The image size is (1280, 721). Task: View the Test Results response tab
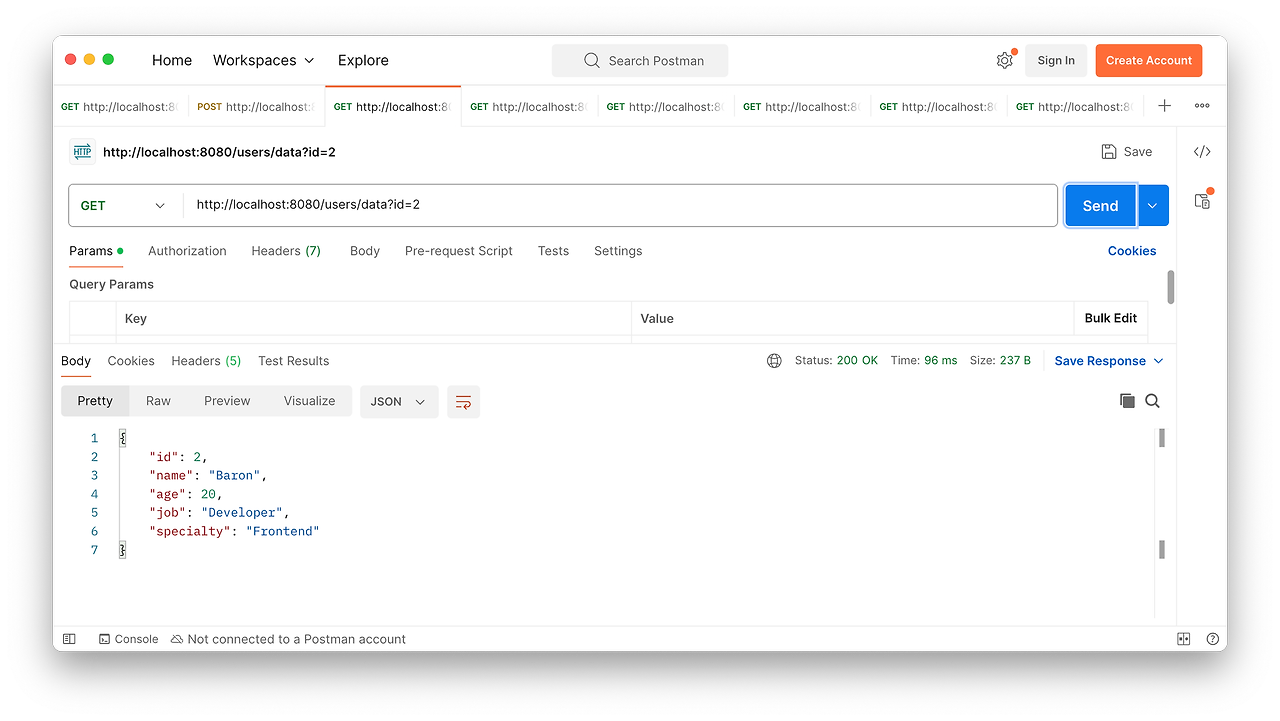pos(294,361)
